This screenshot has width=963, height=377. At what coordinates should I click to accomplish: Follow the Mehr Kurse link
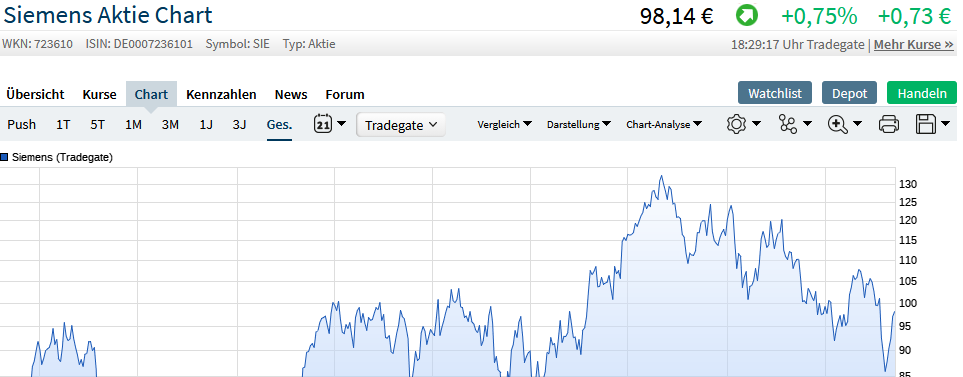point(914,44)
